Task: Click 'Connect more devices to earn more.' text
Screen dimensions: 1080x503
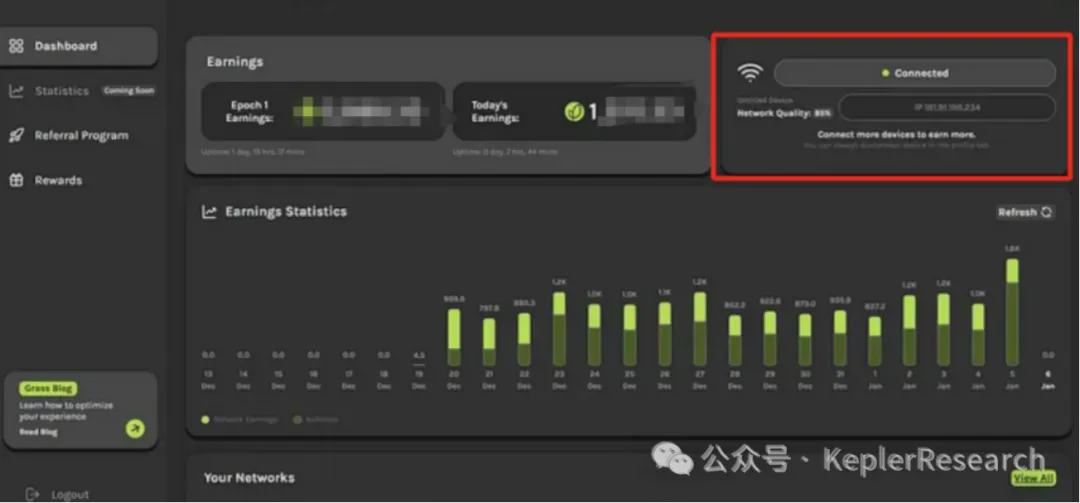Action: (896, 134)
